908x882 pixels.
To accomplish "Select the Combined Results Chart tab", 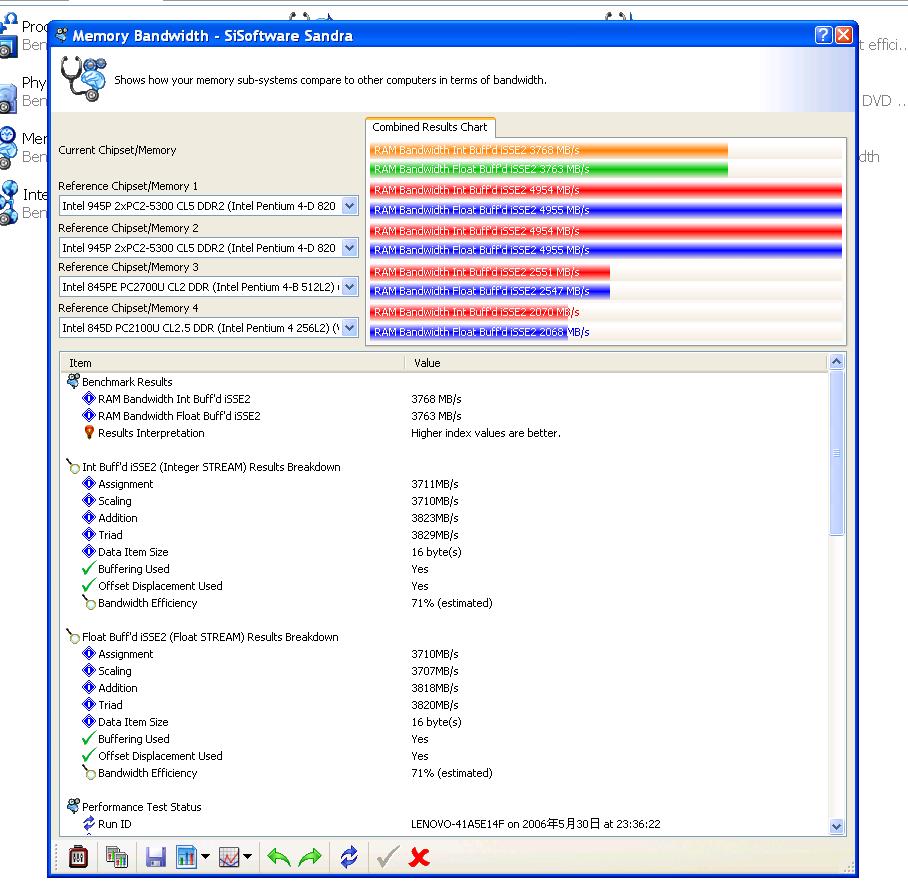I will tap(430, 127).
